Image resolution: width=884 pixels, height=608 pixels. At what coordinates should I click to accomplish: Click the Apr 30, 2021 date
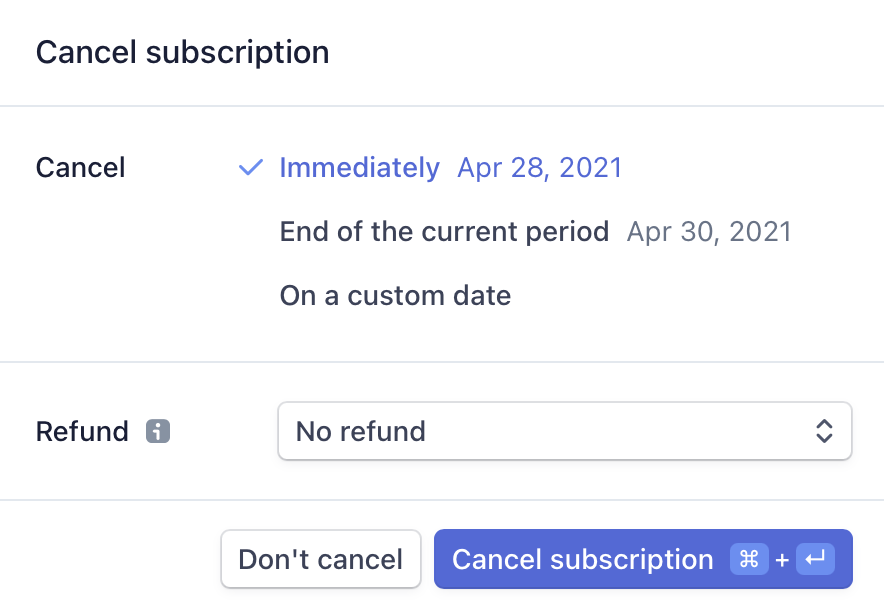[x=709, y=232]
